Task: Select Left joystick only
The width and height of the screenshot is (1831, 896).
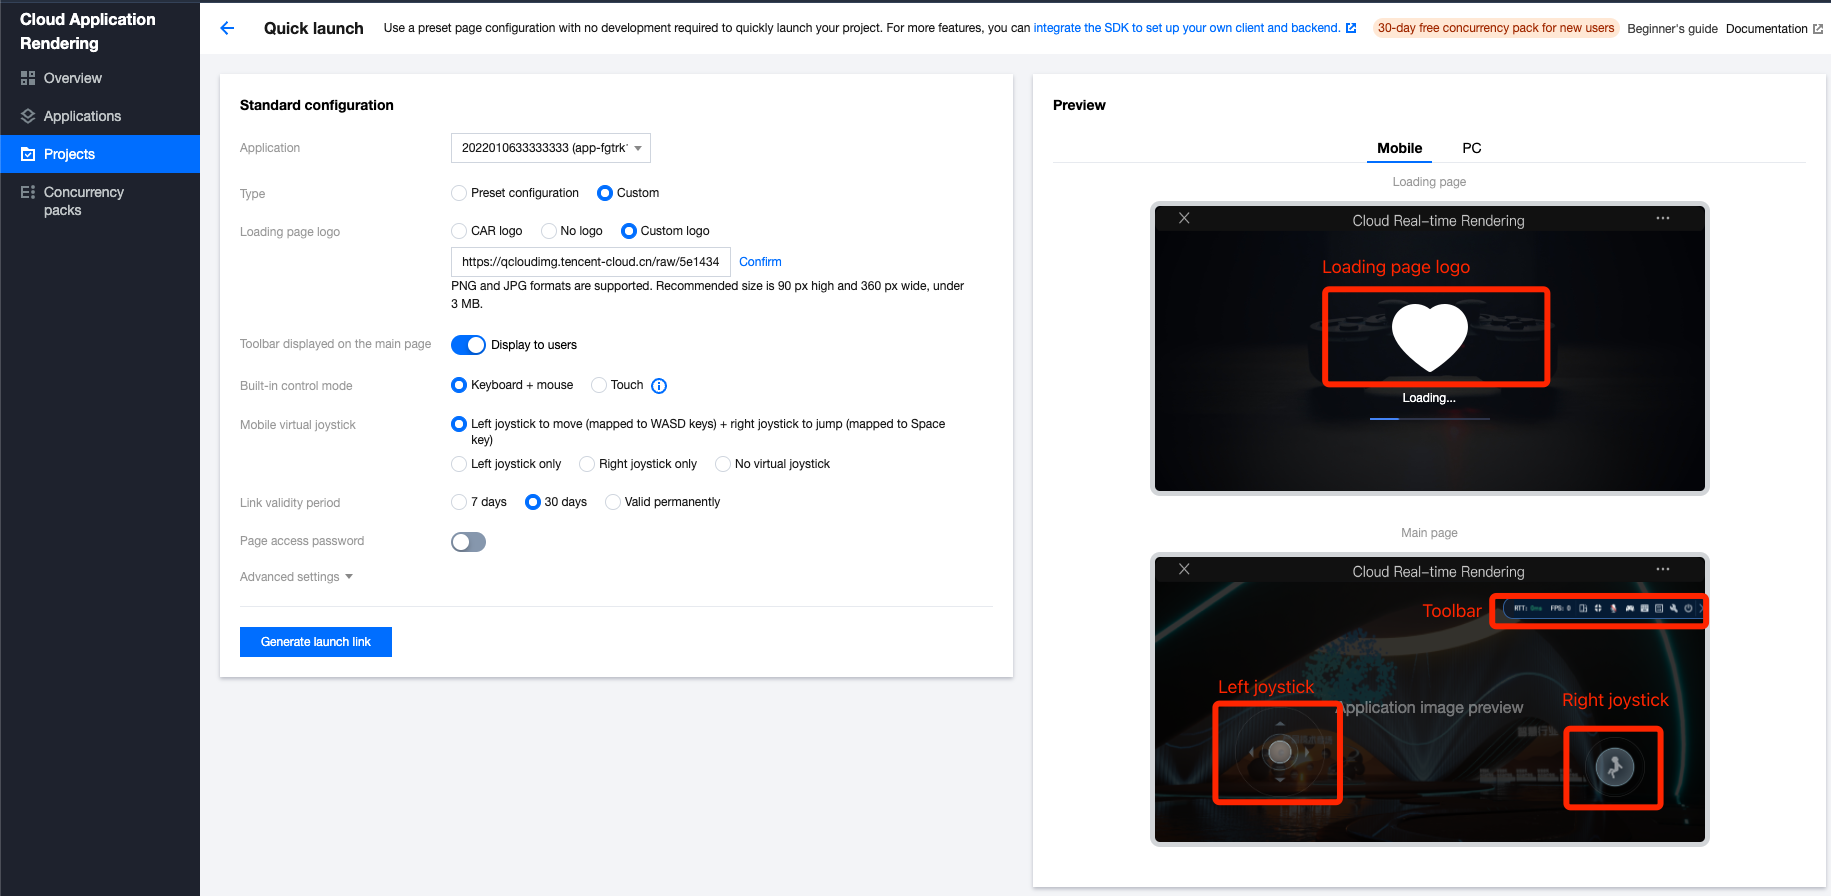Action: click(x=459, y=464)
